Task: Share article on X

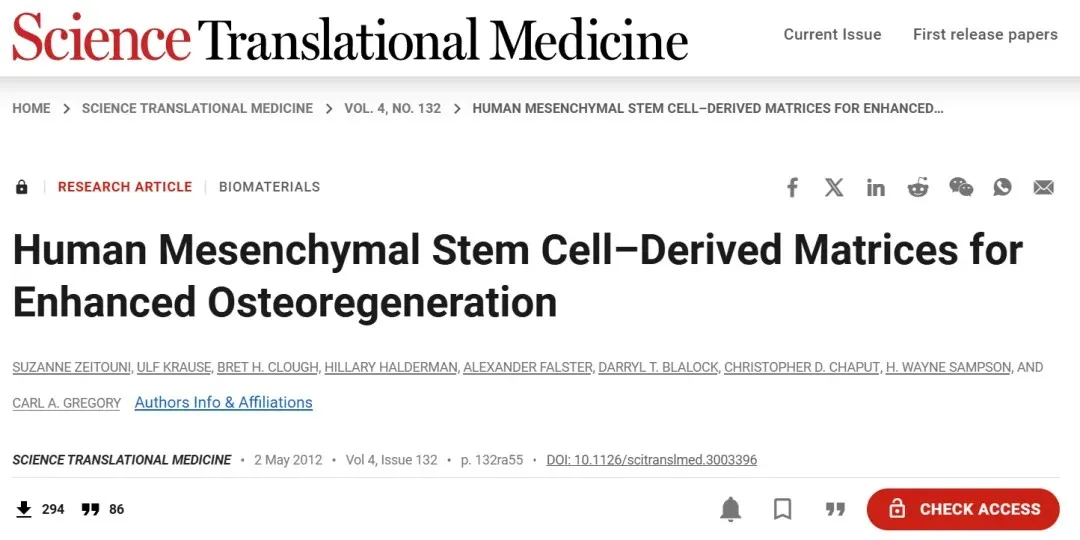Action: 834,187
